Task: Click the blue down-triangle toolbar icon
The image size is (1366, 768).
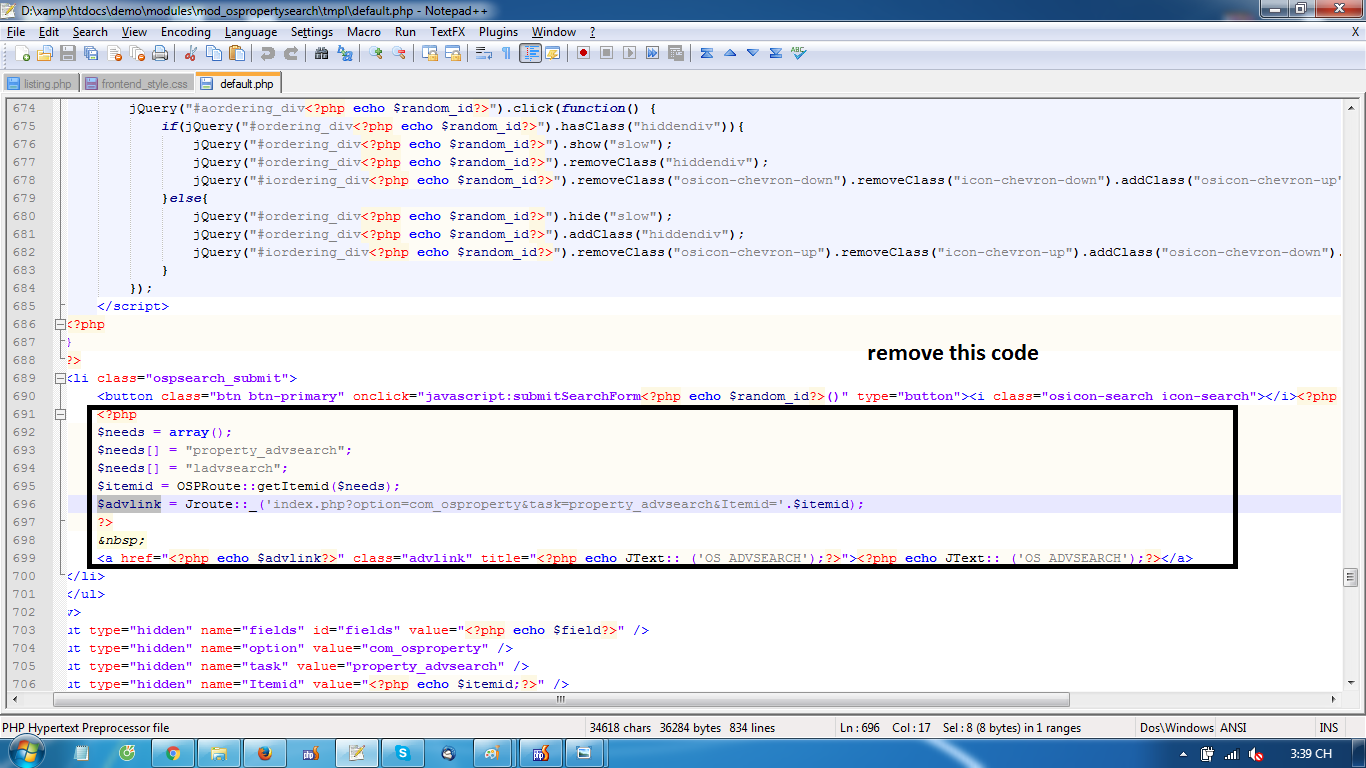Action: (x=753, y=53)
